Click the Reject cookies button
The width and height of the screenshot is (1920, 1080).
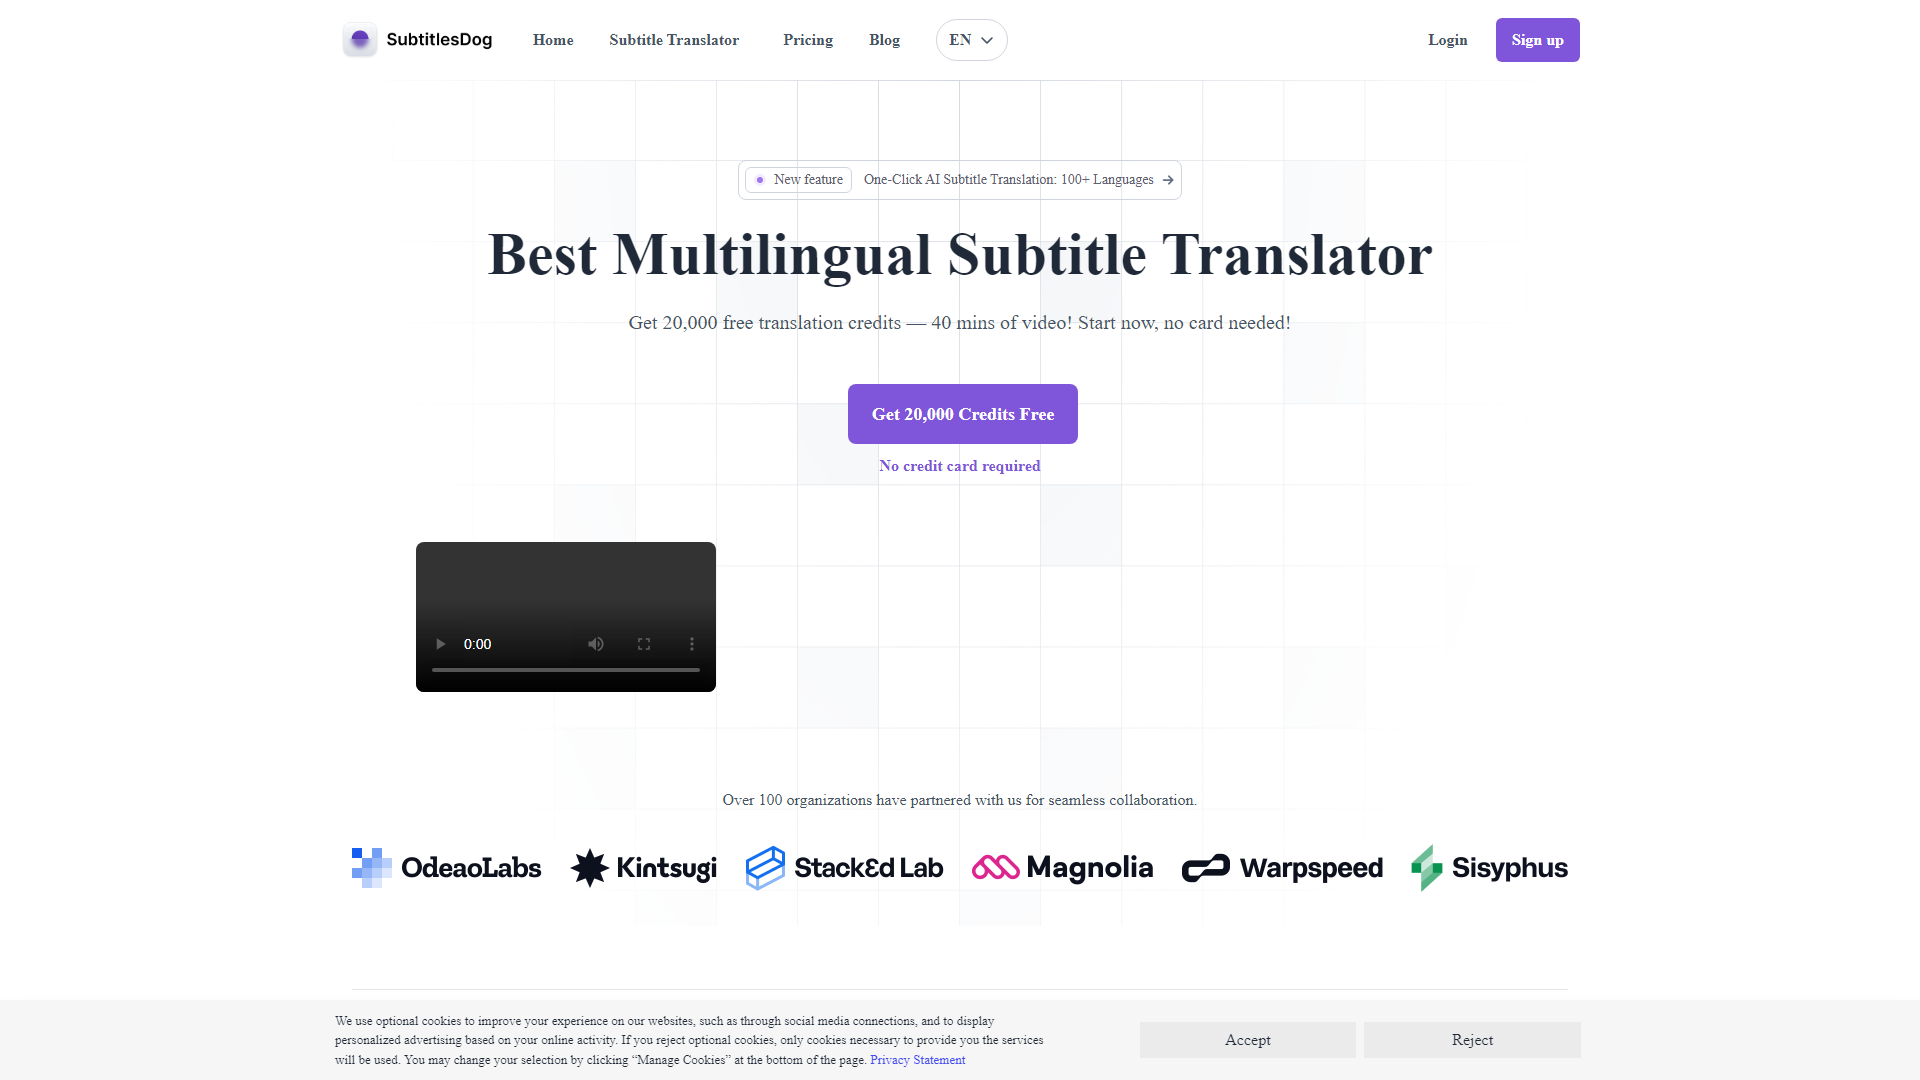click(1472, 1039)
